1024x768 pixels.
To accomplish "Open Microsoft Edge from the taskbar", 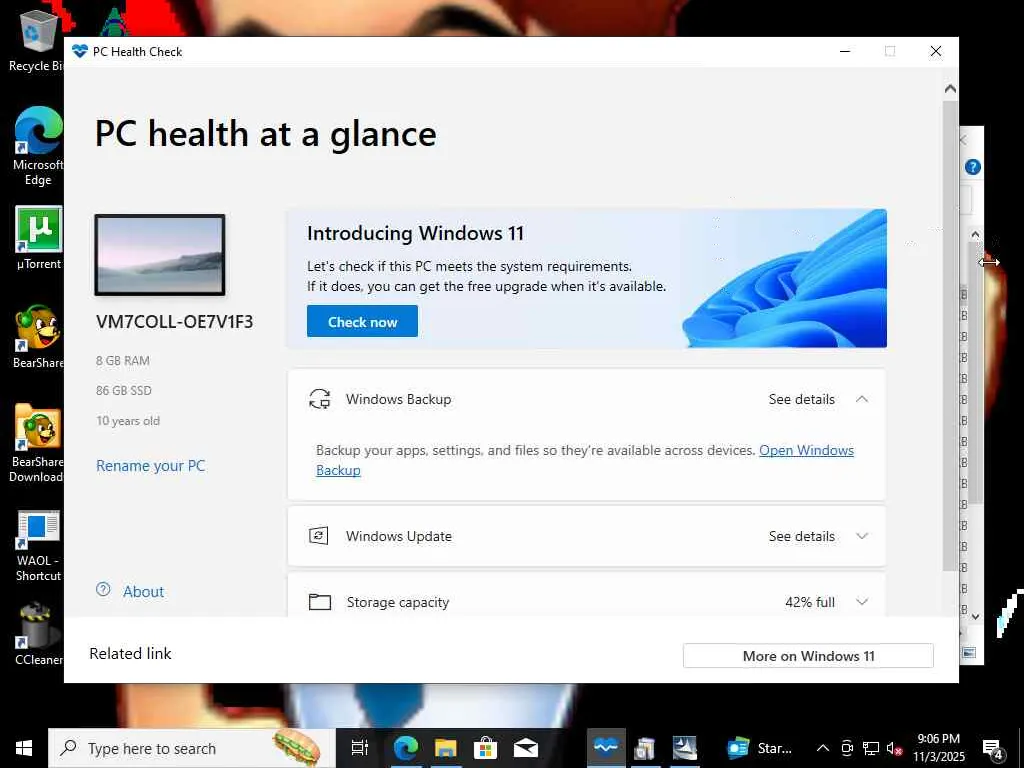I will click(406, 748).
